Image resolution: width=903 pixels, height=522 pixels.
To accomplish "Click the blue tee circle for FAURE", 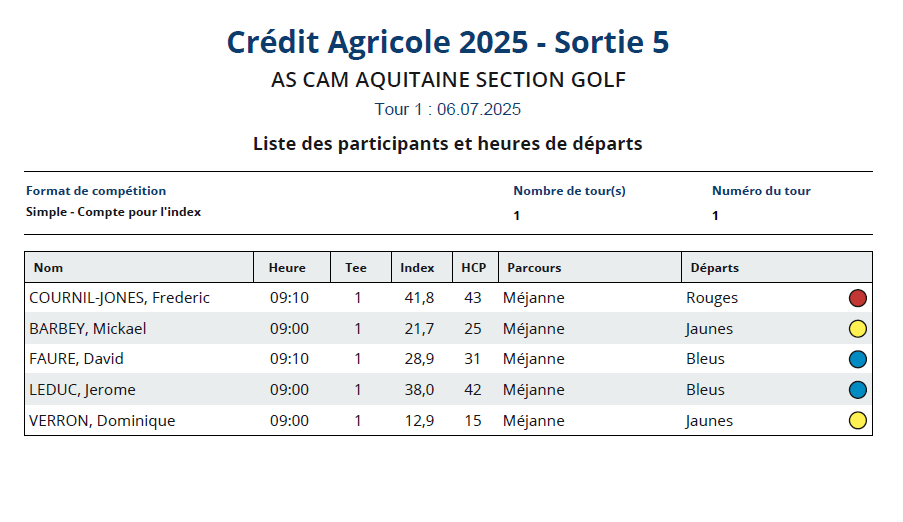I will 858,359.
